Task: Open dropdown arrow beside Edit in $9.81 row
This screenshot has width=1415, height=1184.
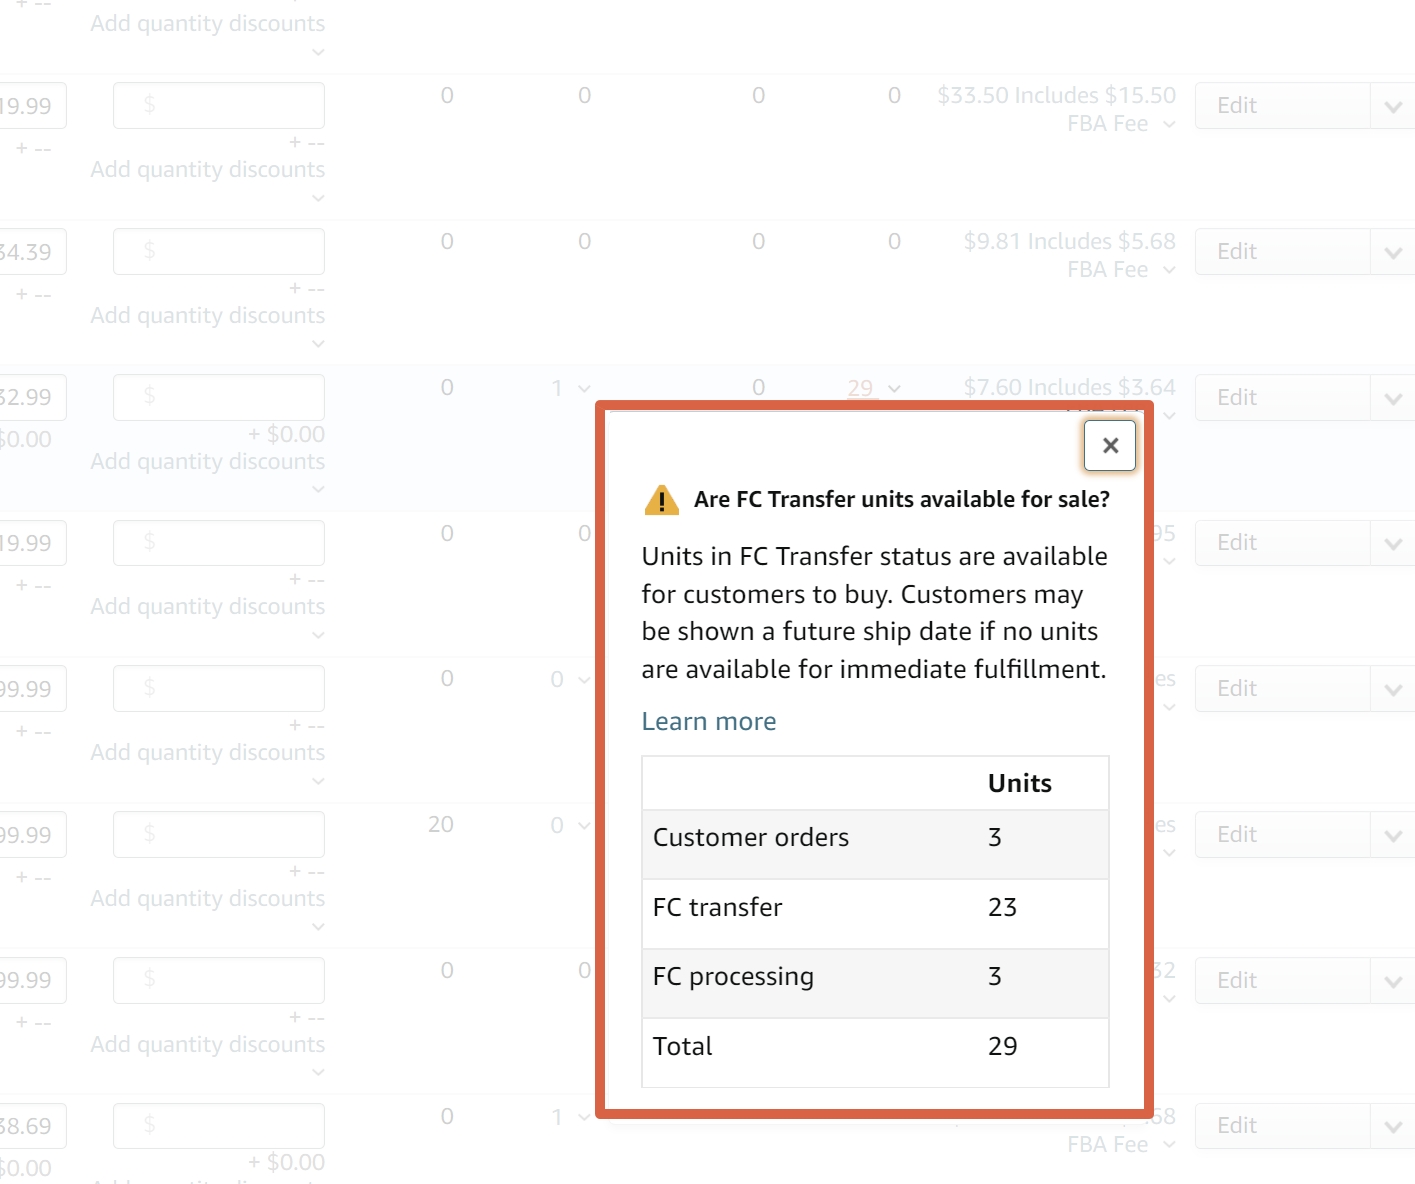Action: (1392, 252)
